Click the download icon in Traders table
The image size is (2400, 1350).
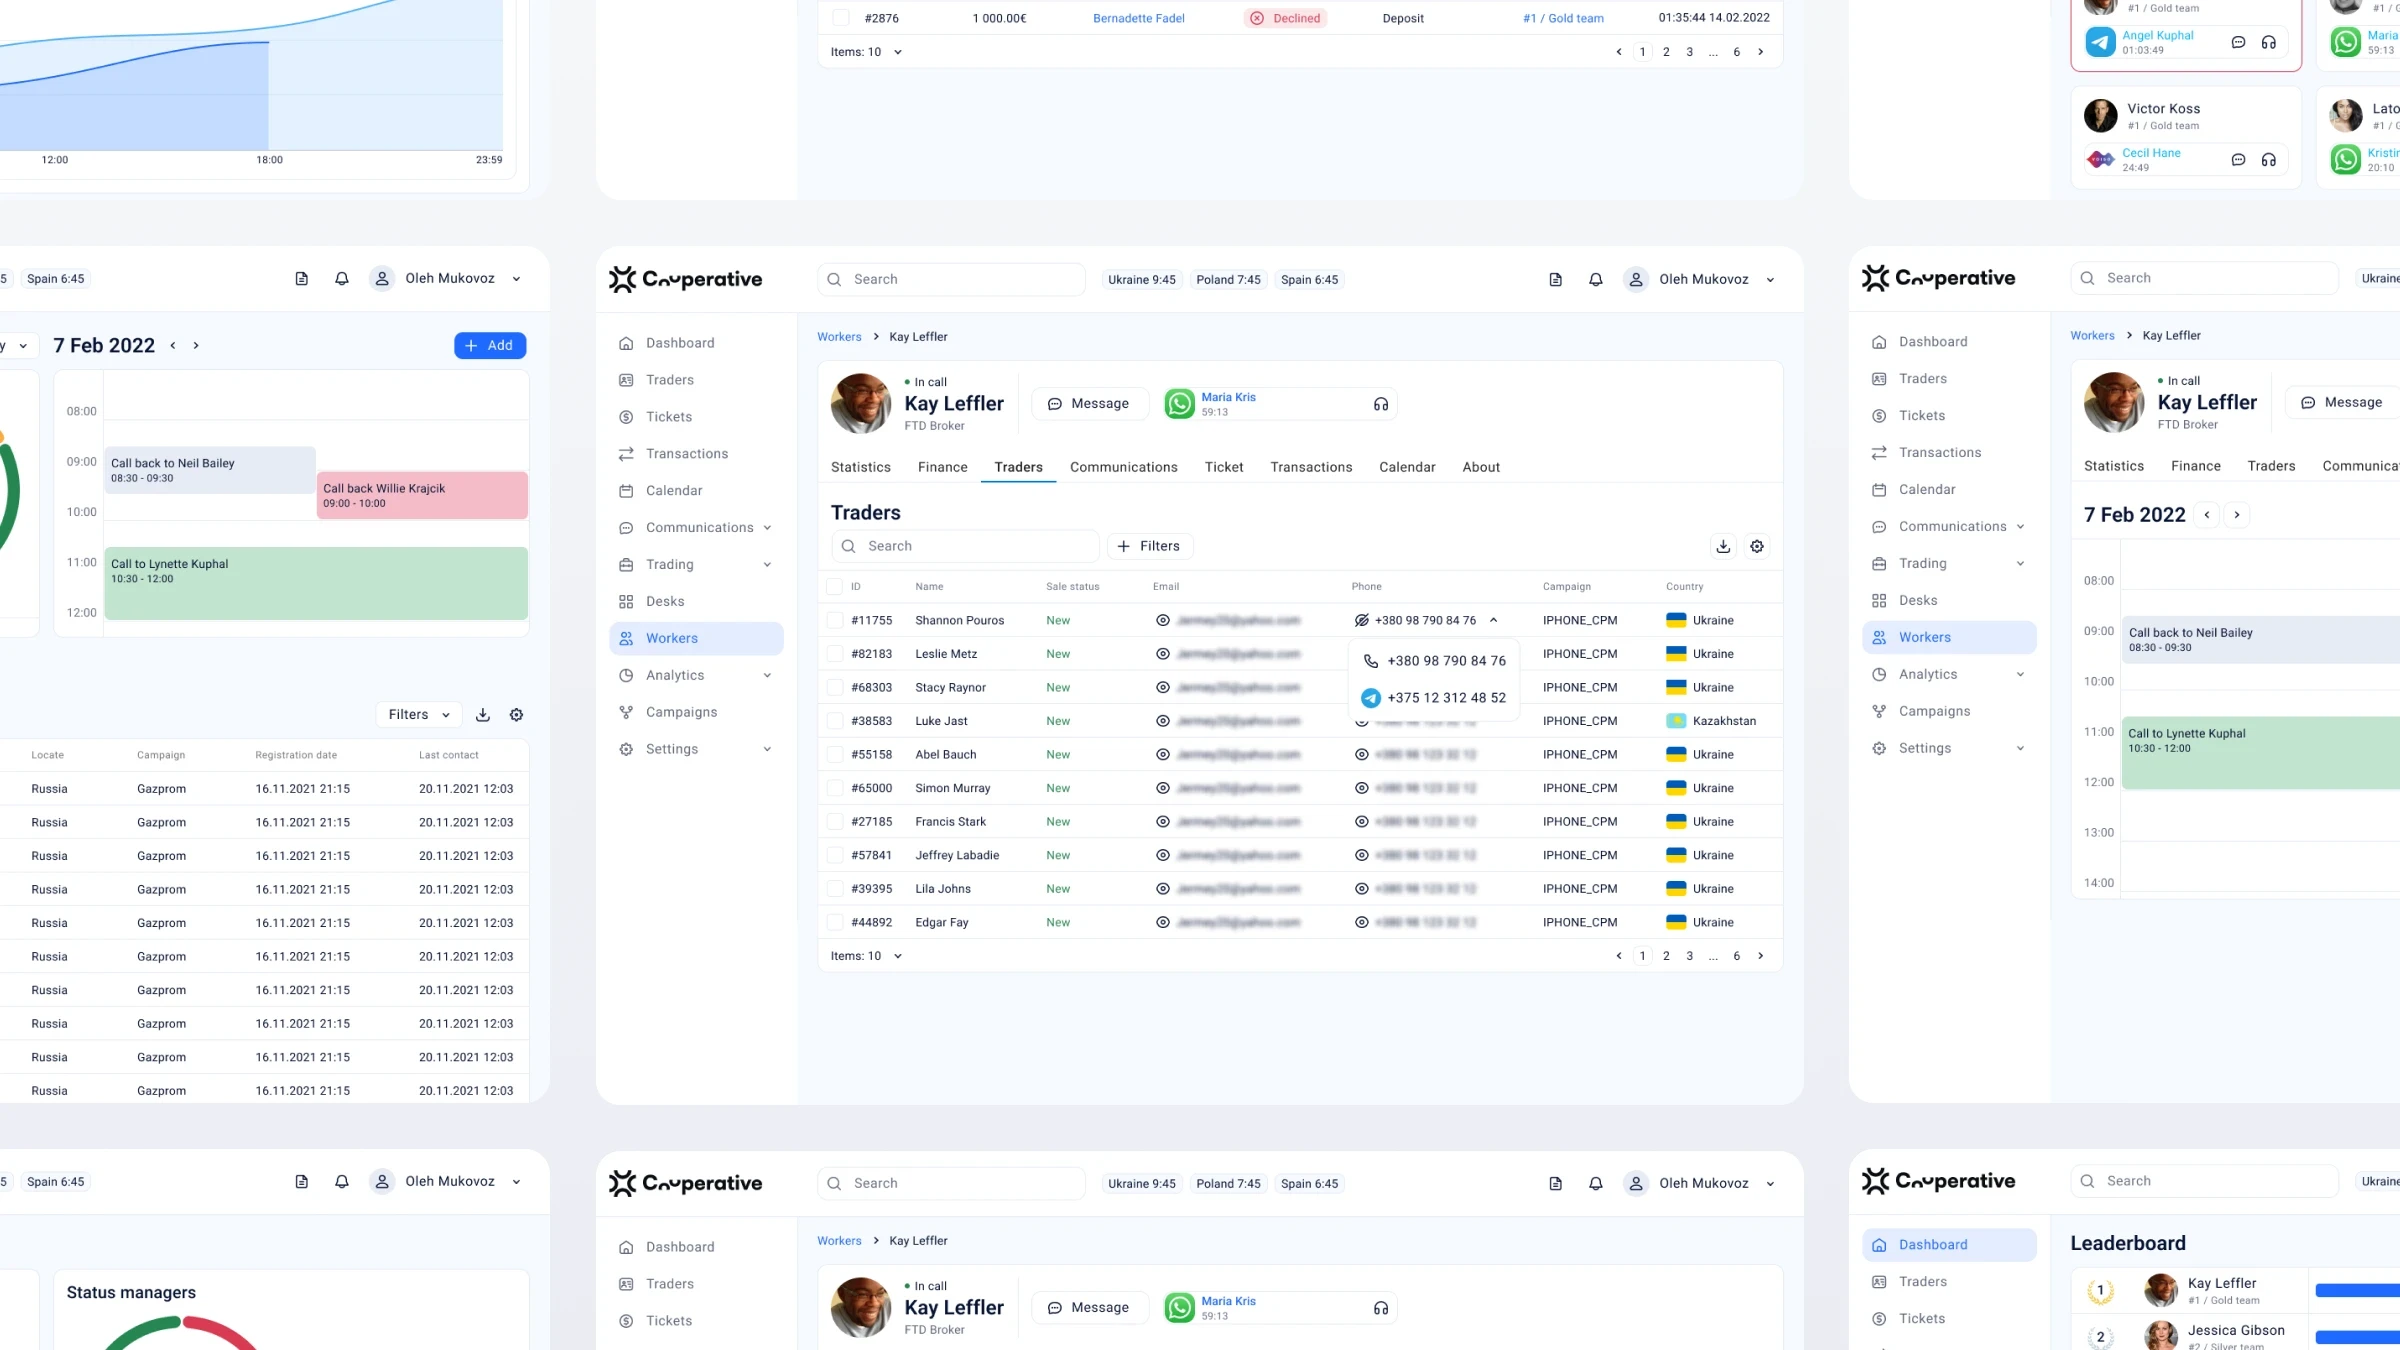tap(1723, 546)
